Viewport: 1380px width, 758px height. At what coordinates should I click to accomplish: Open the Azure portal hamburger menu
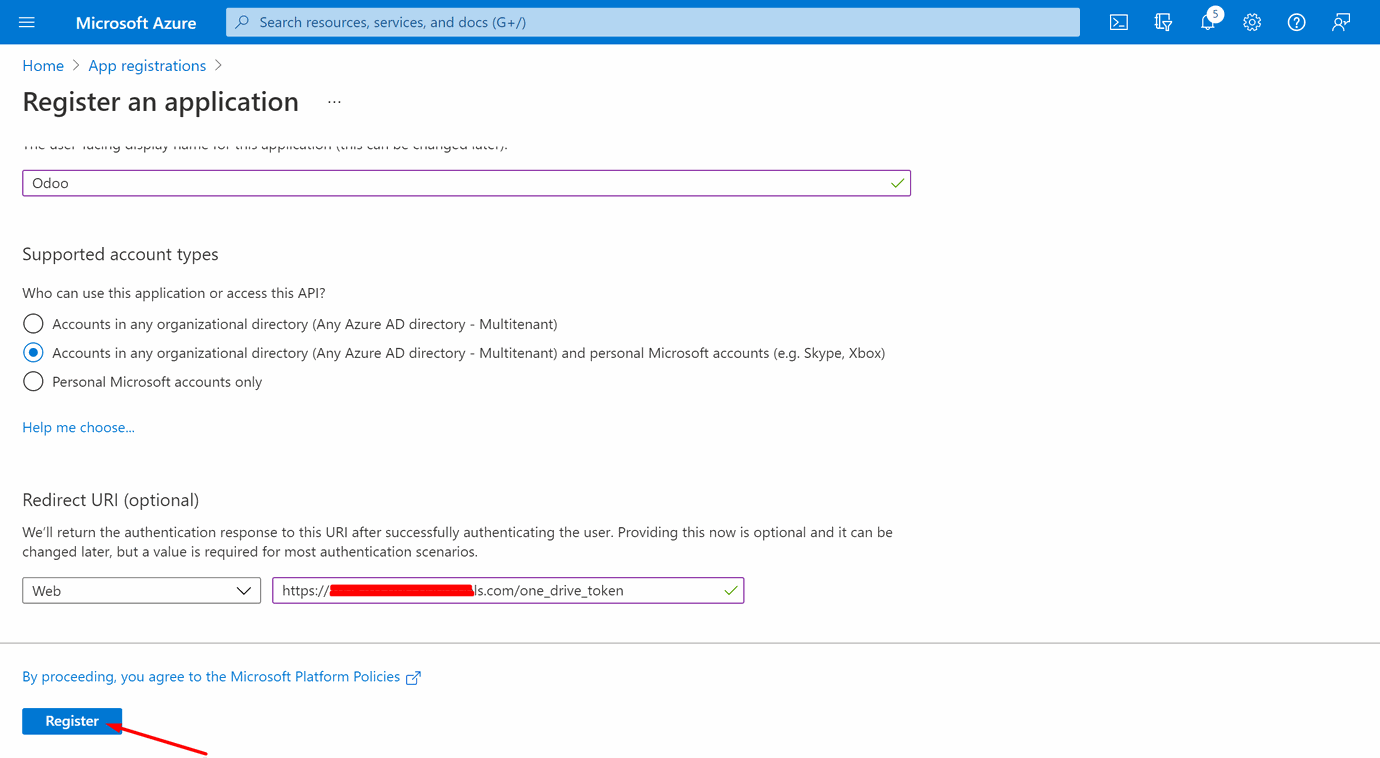tap(27, 22)
